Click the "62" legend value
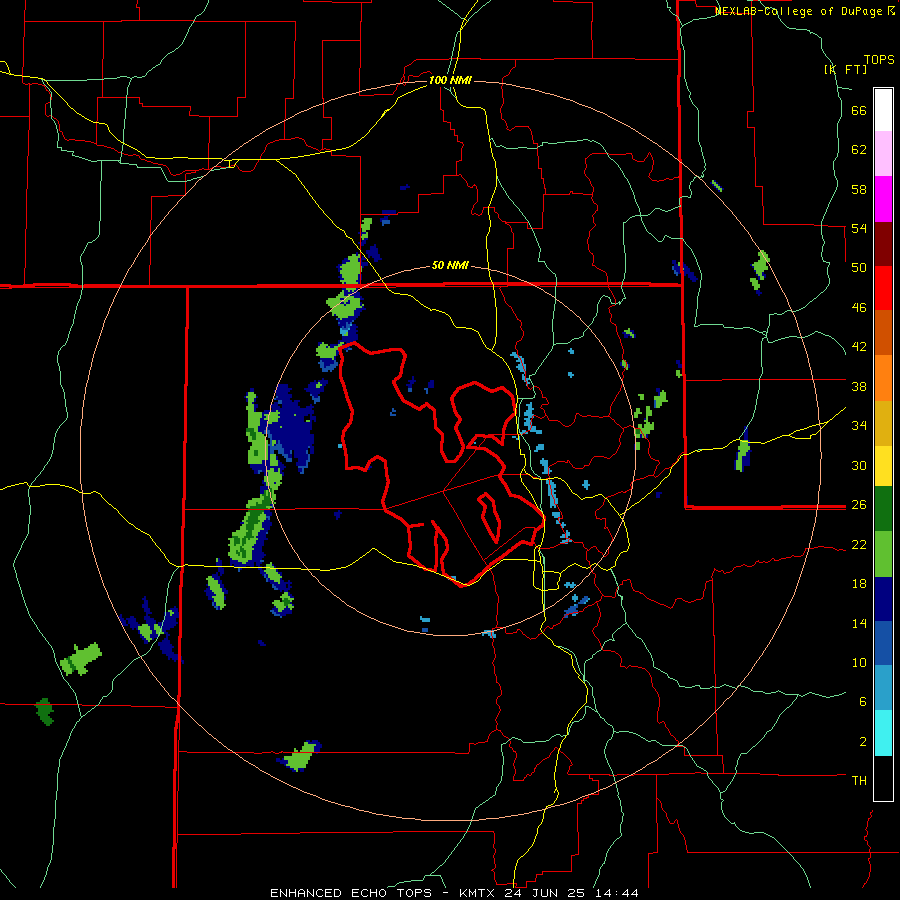 (859, 150)
